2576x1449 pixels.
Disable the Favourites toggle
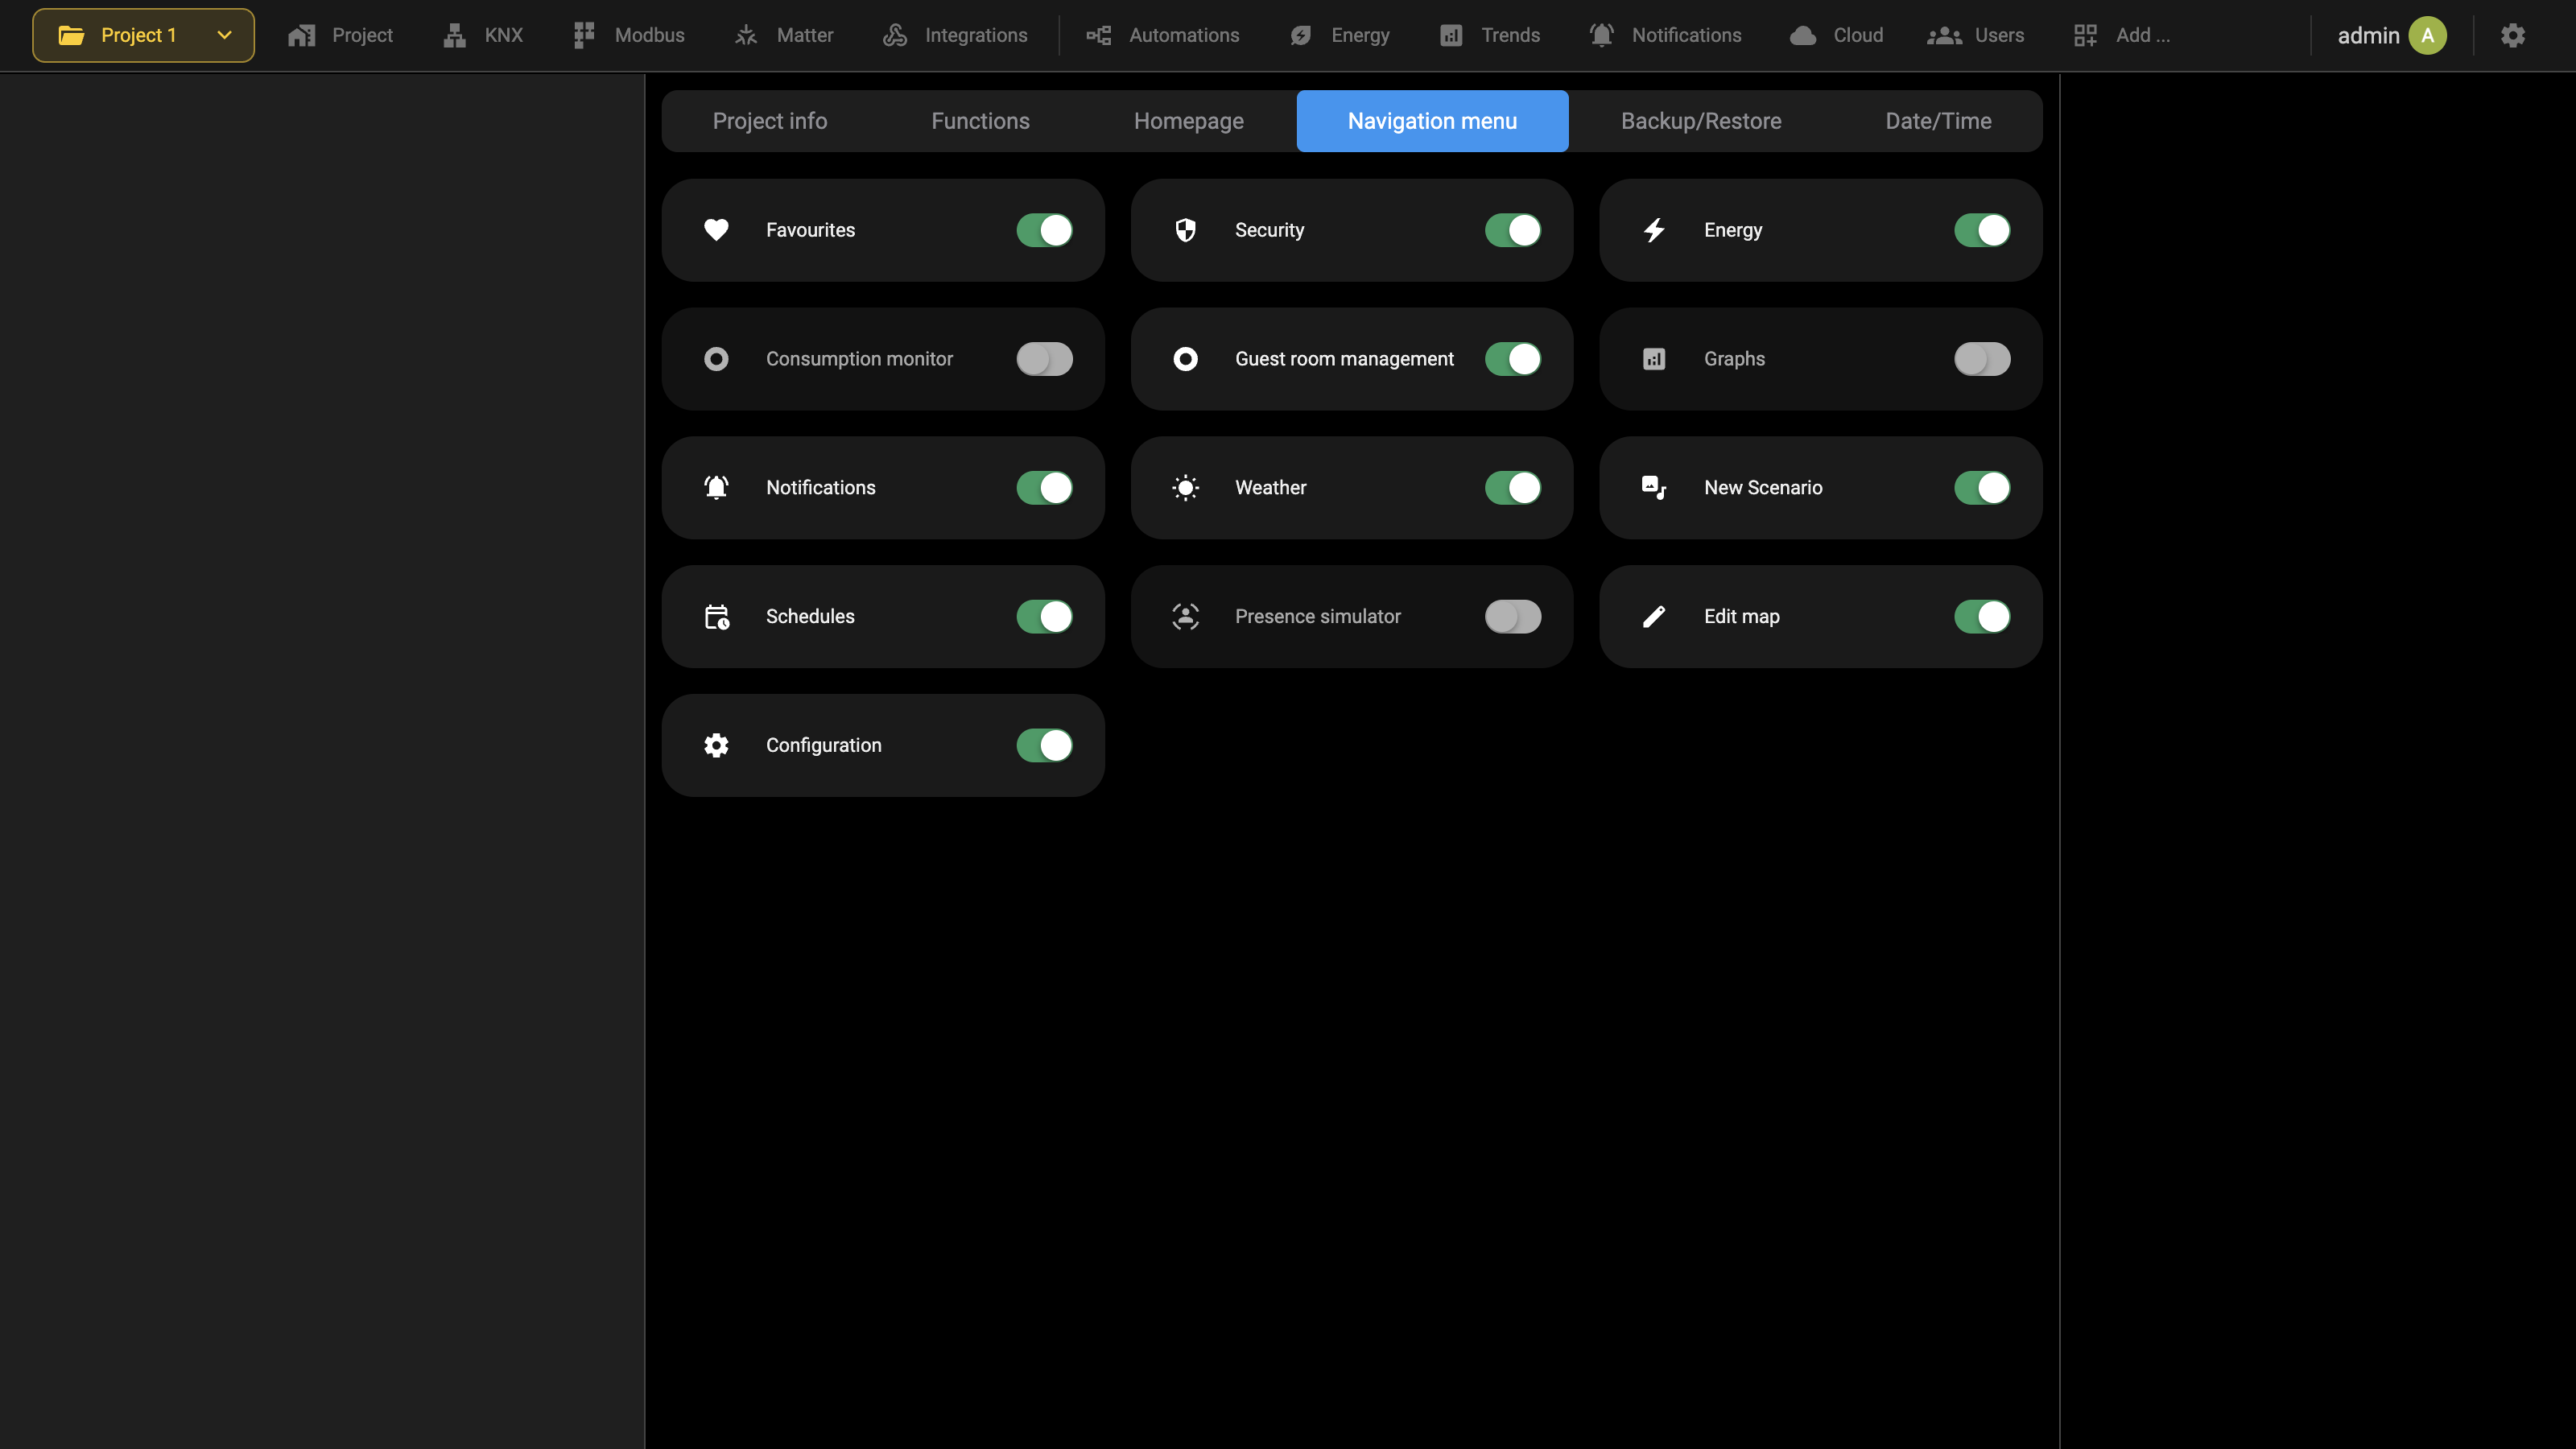point(1044,230)
